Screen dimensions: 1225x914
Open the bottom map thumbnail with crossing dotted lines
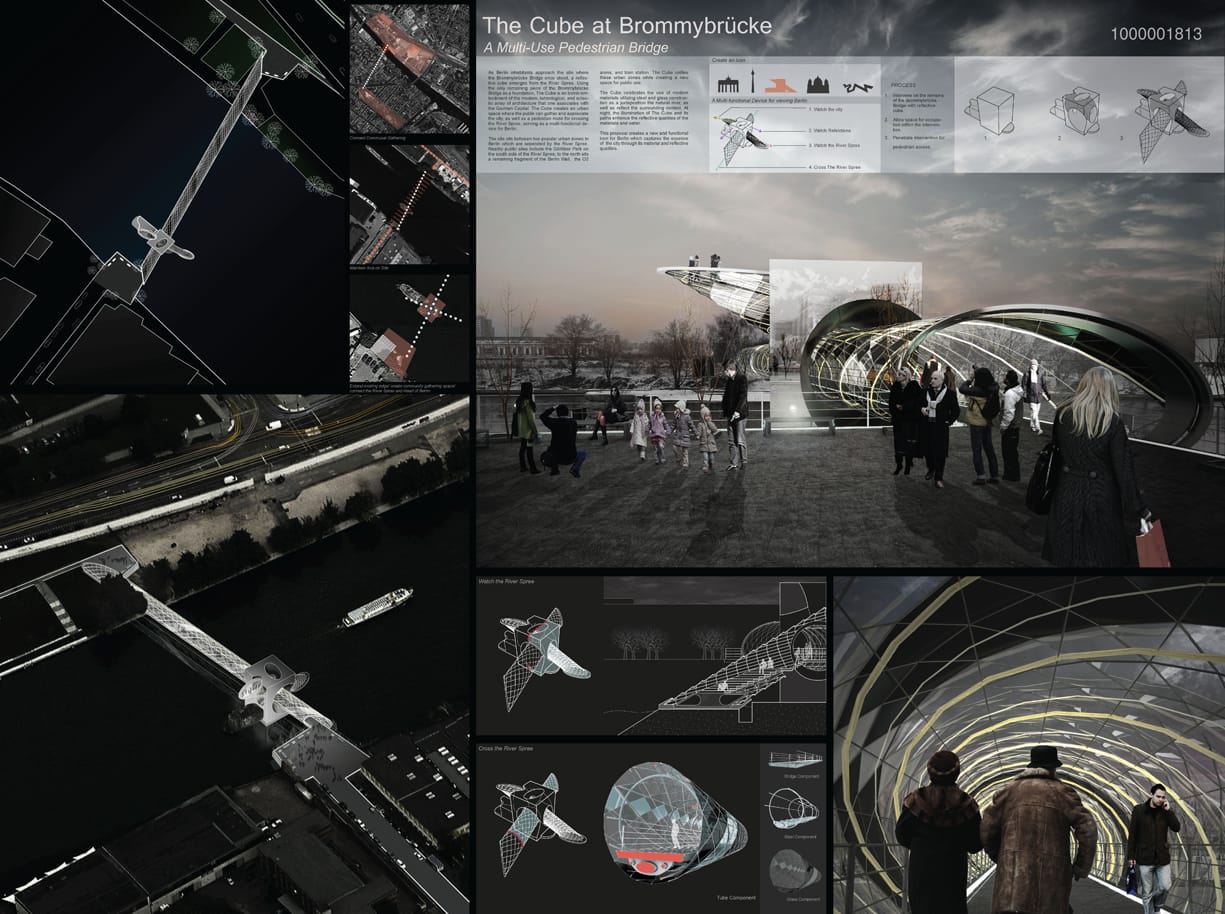(x=410, y=328)
